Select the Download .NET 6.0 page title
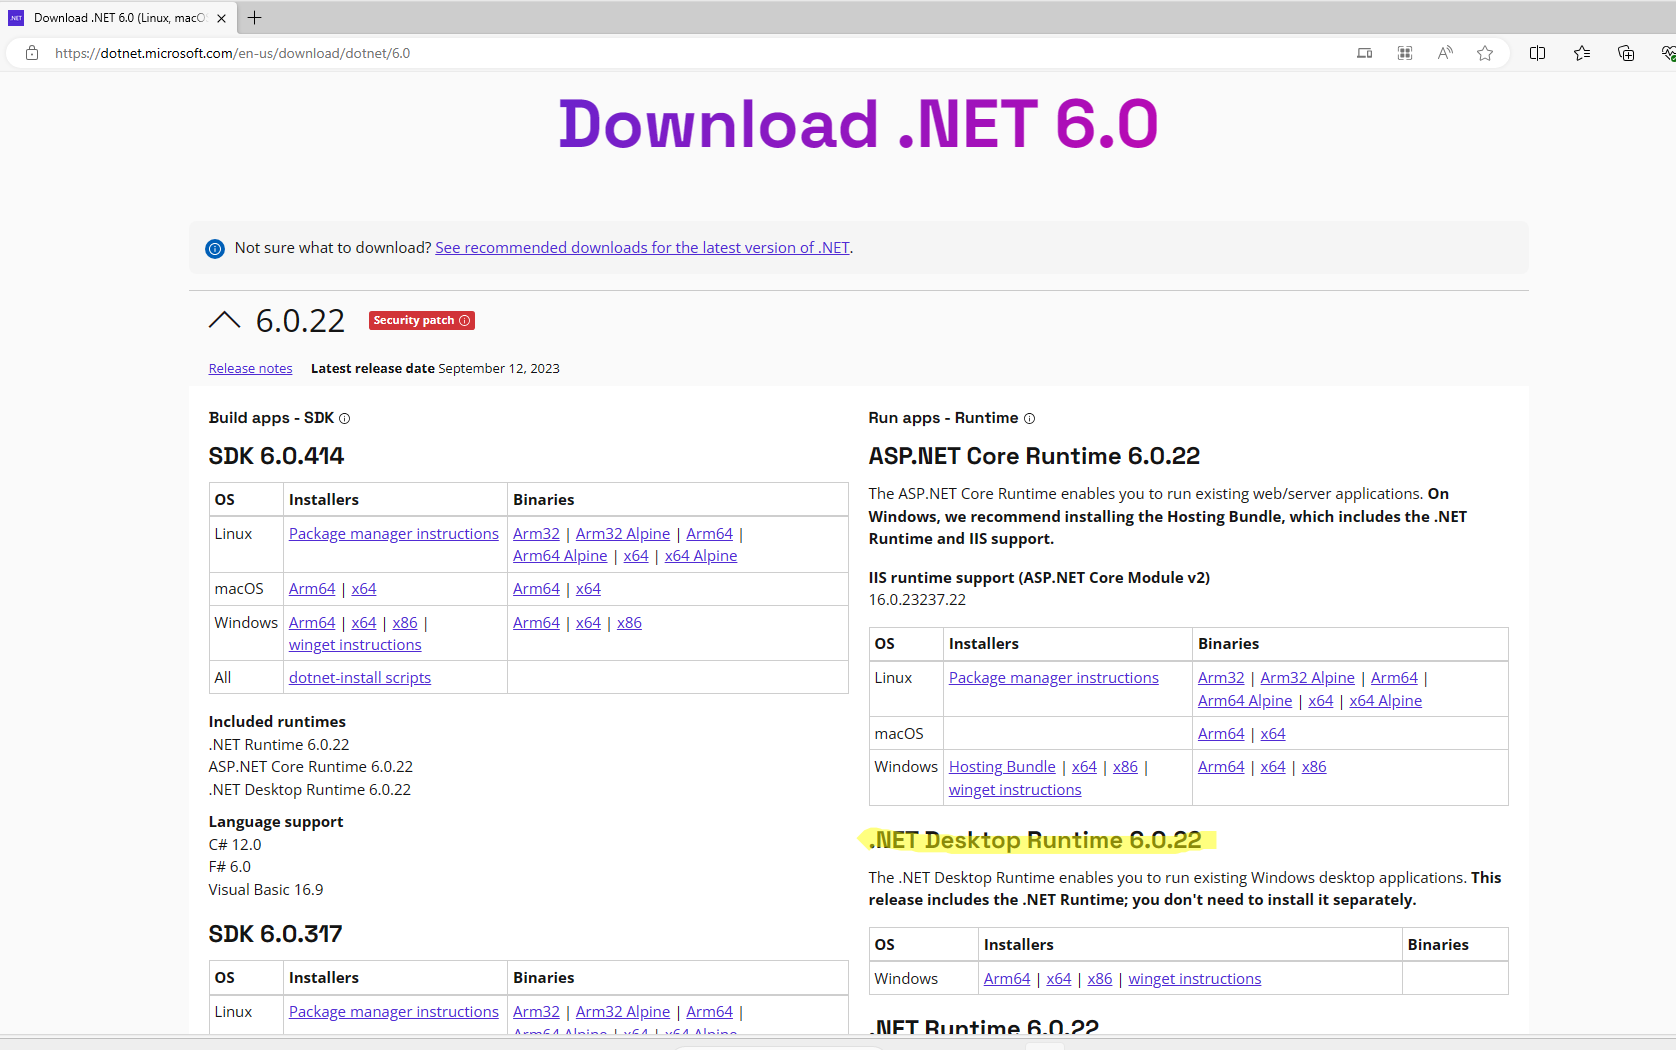 pos(858,125)
